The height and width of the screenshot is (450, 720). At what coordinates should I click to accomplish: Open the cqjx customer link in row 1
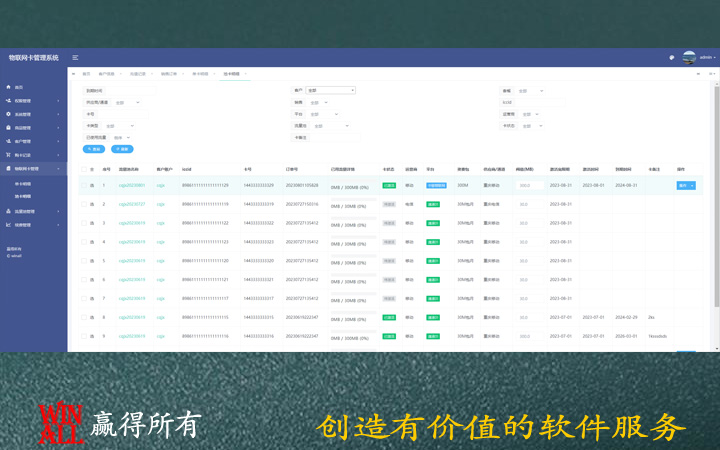click(x=161, y=186)
